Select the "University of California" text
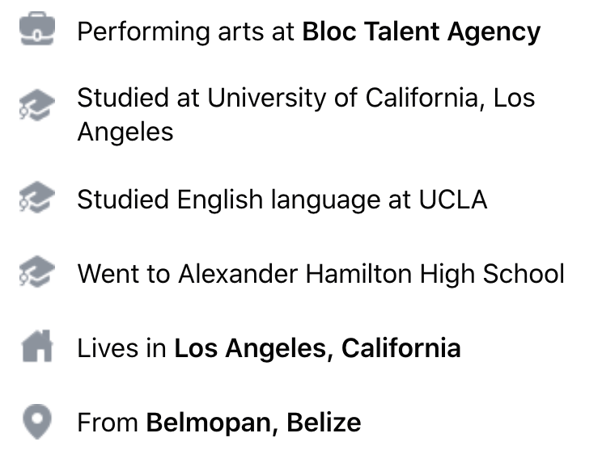 tap(346, 98)
